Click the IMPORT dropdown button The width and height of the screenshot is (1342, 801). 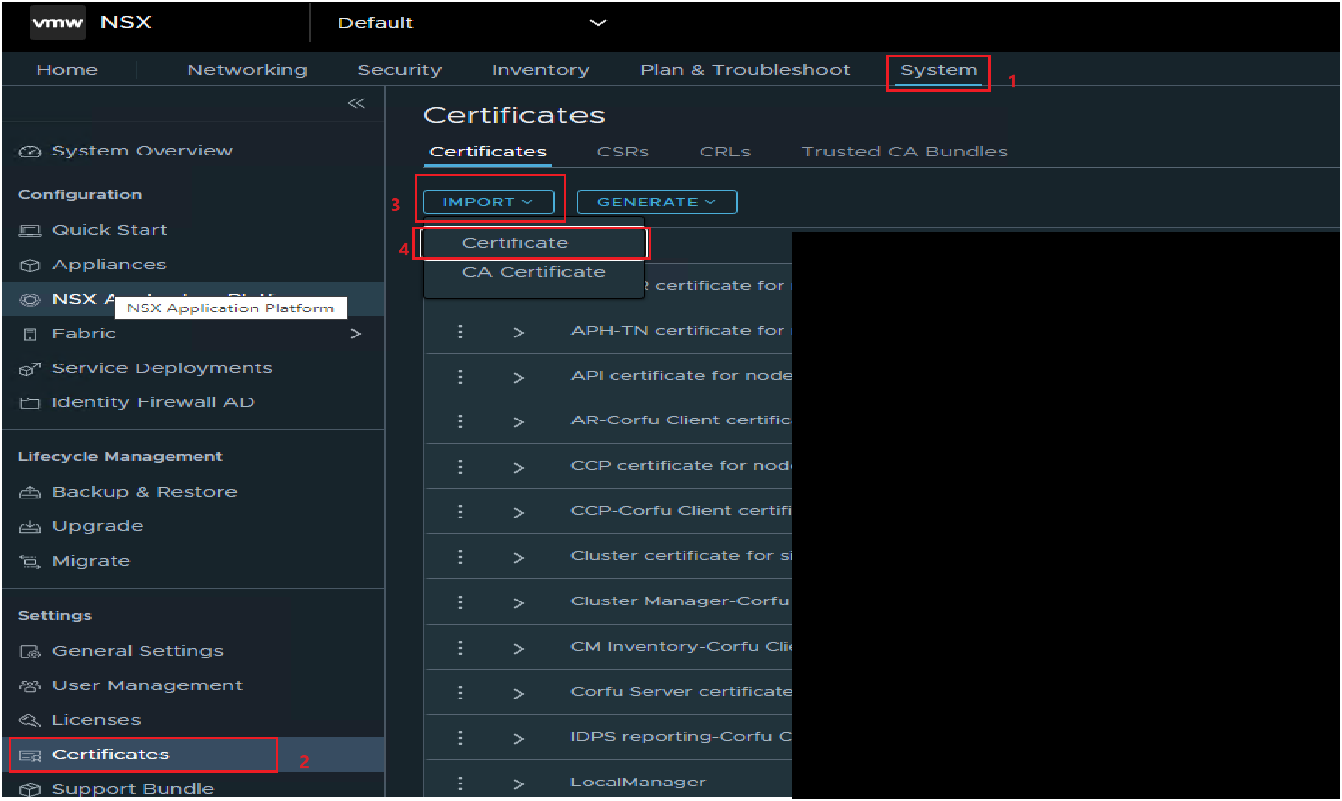488,202
